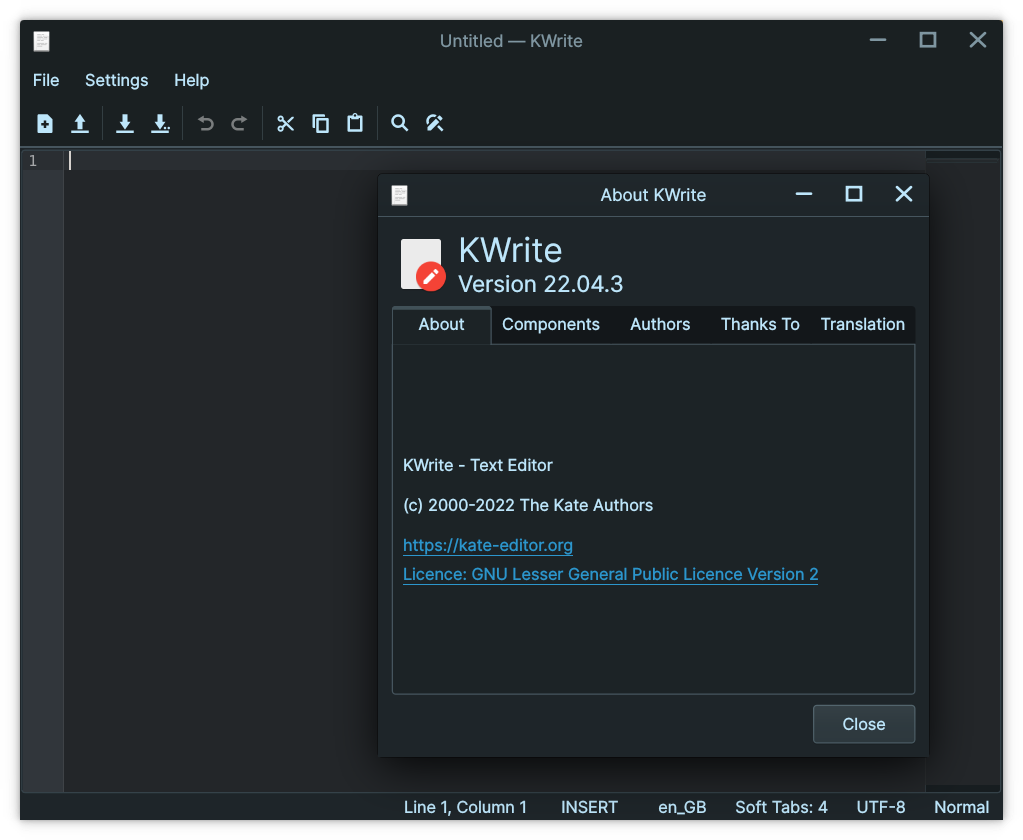1023x840 pixels.
Task: Open the GNU Lesser General Public Licence link
Action: [611, 575]
